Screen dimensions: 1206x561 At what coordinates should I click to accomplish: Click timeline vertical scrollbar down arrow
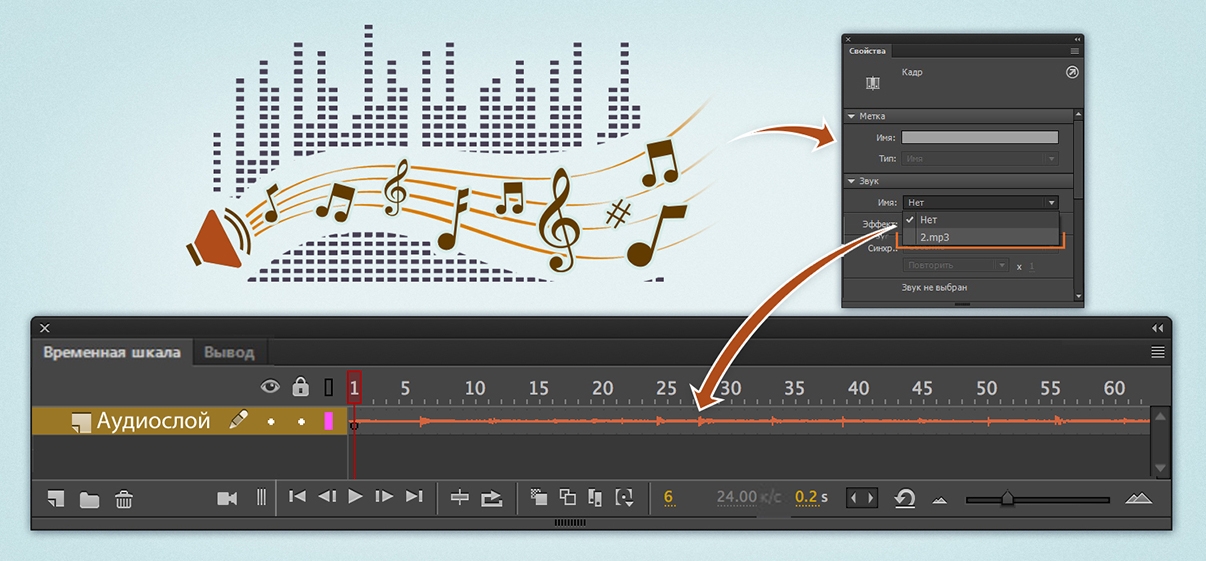pyautogui.click(x=1160, y=467)
